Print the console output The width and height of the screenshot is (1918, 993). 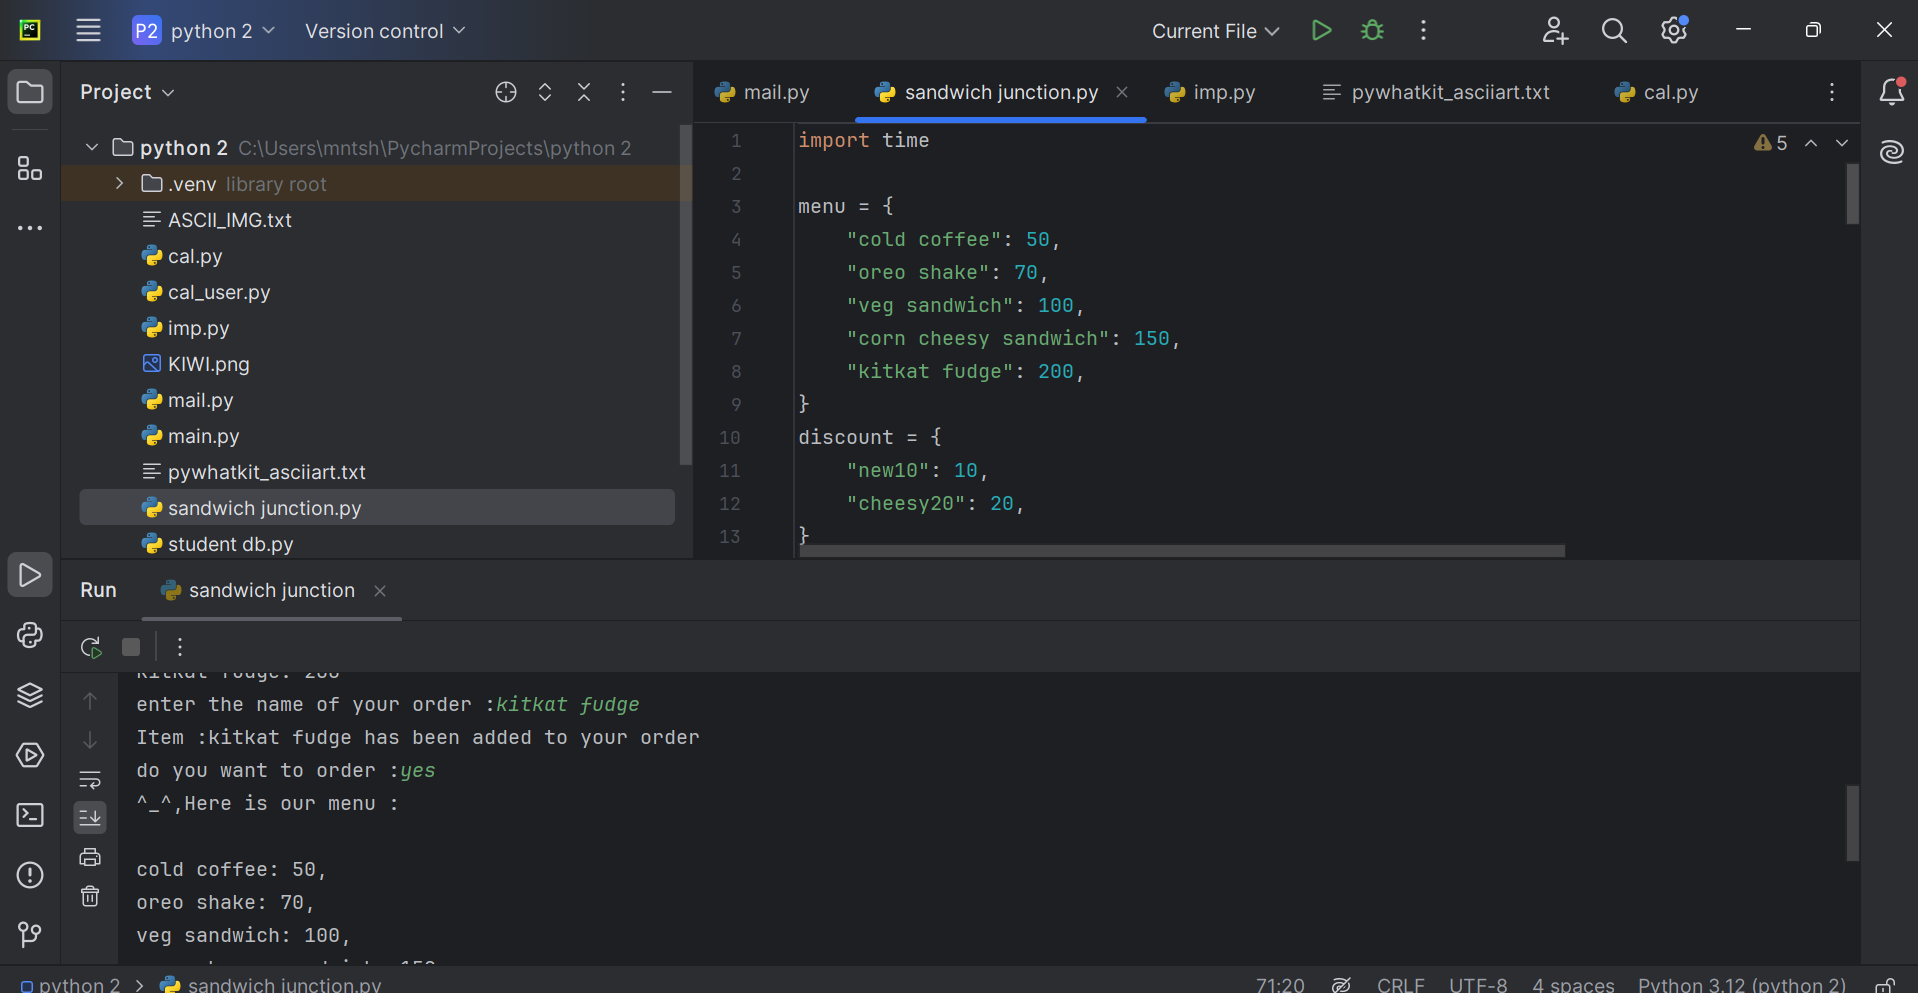point(90,857)
